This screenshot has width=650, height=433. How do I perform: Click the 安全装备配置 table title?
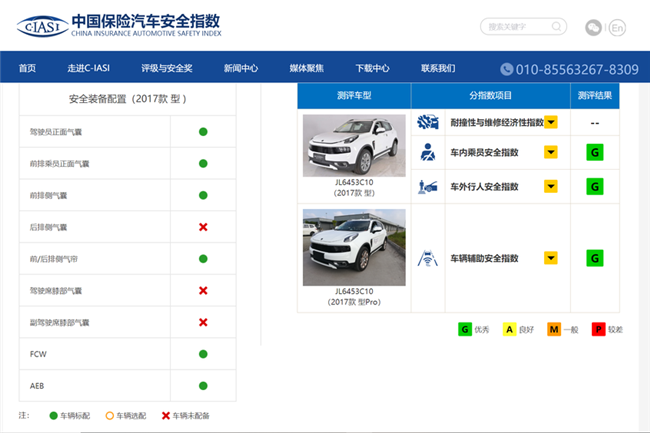click(x=128, y=99)
